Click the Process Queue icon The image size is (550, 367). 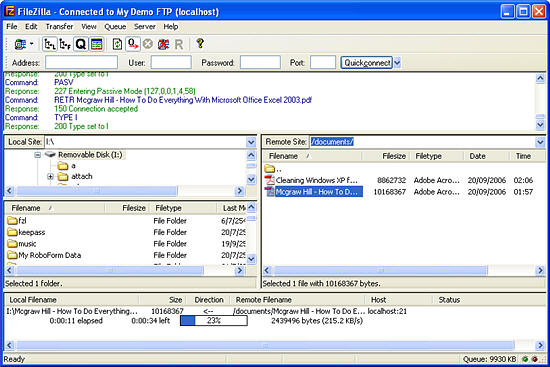[133, 44]
